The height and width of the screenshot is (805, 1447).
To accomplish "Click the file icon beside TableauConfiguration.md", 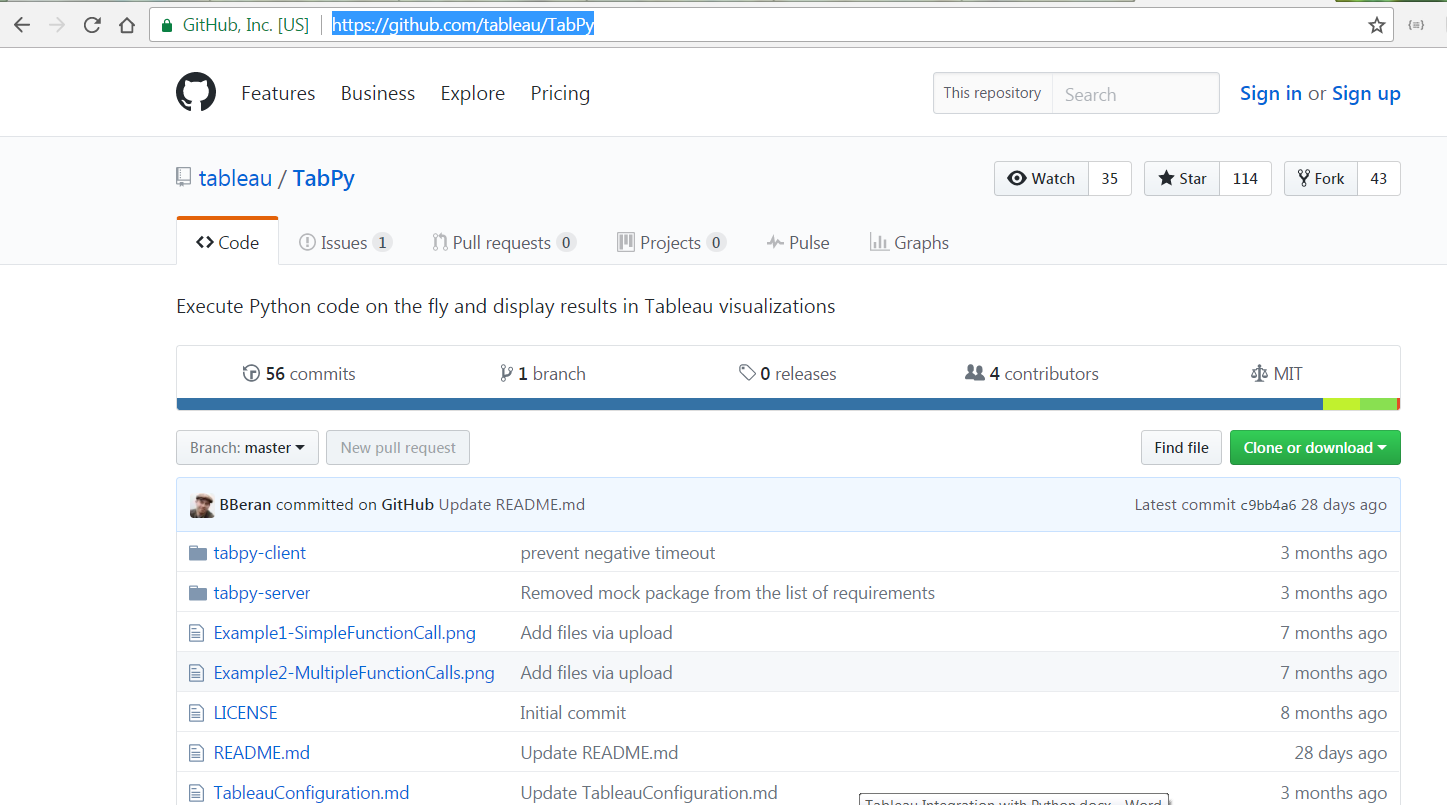I will 196,793.
